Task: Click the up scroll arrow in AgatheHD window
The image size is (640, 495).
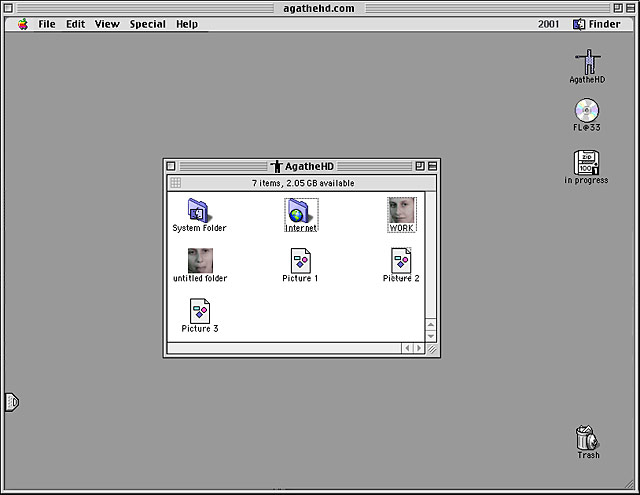Action: tap(431, 325)
